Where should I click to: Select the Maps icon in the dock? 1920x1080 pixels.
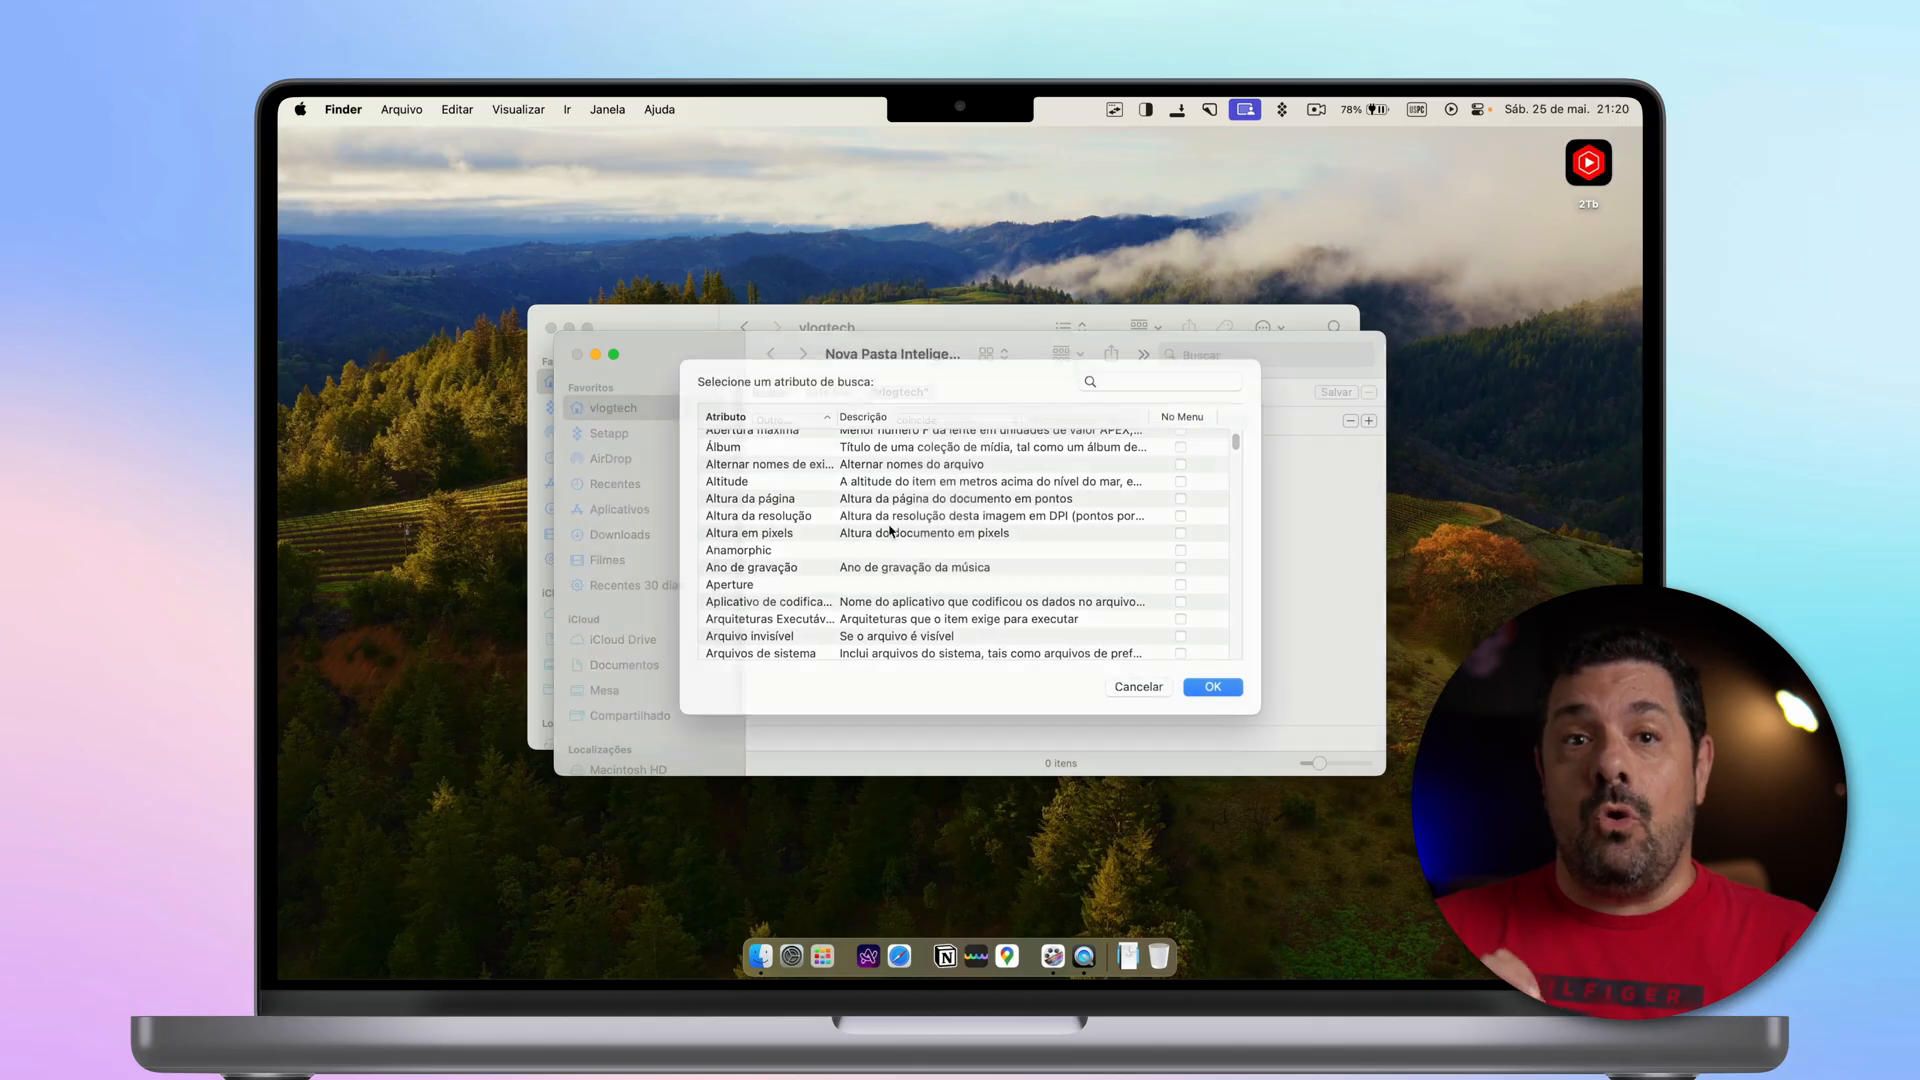tap(1007, 956)
